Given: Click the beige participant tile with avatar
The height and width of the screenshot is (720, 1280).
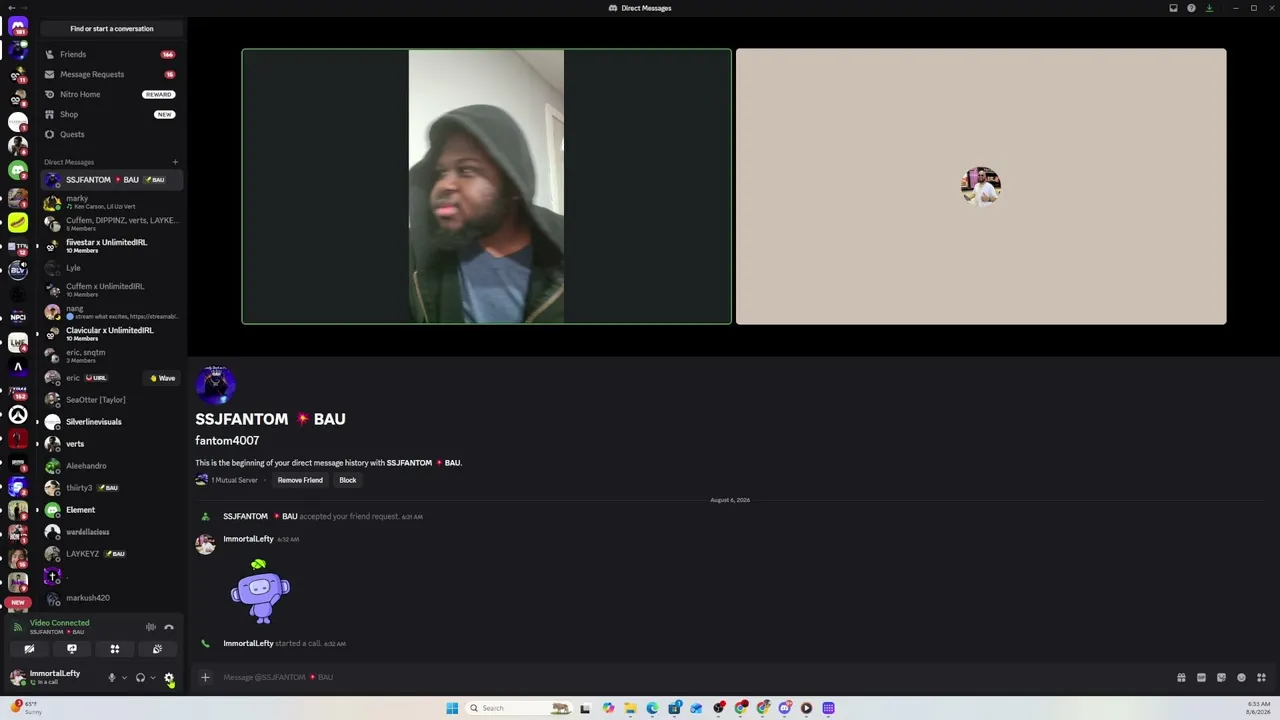Looking at the screenshot, I should point(981,186).
